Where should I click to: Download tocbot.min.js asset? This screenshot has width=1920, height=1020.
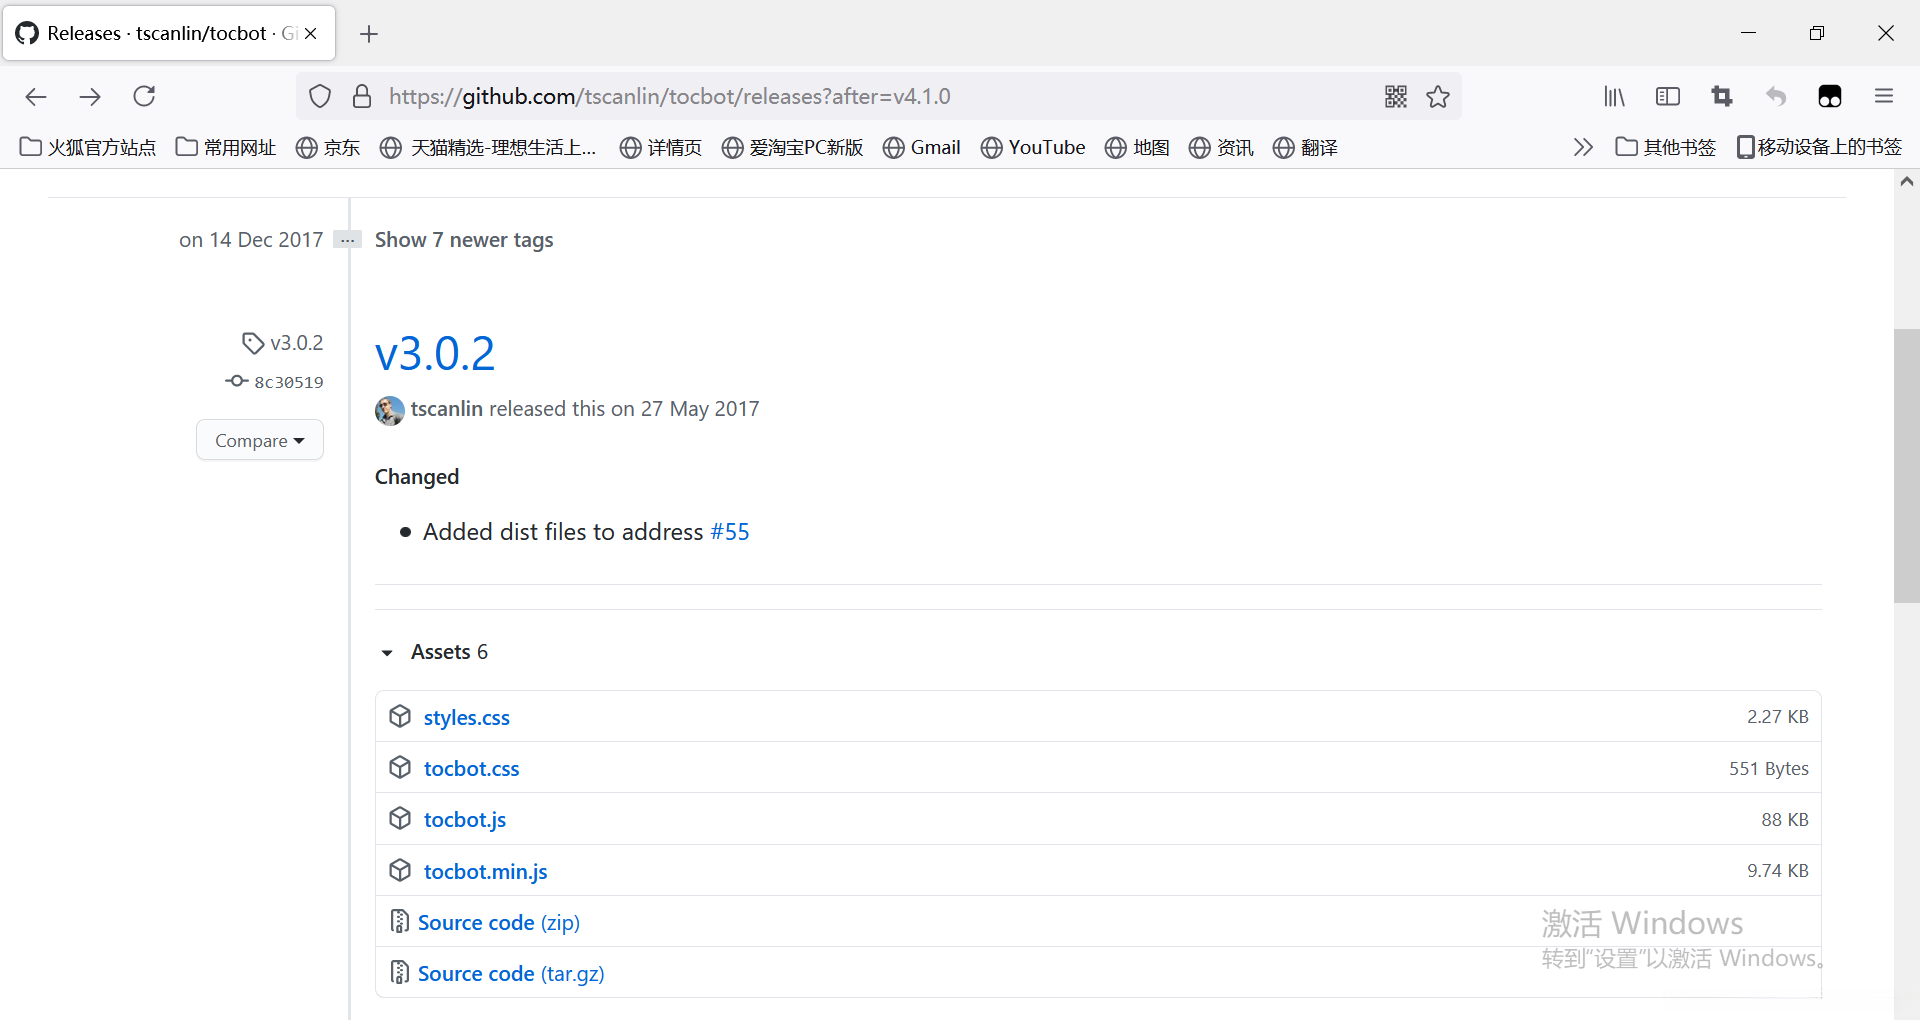point(486,872)
